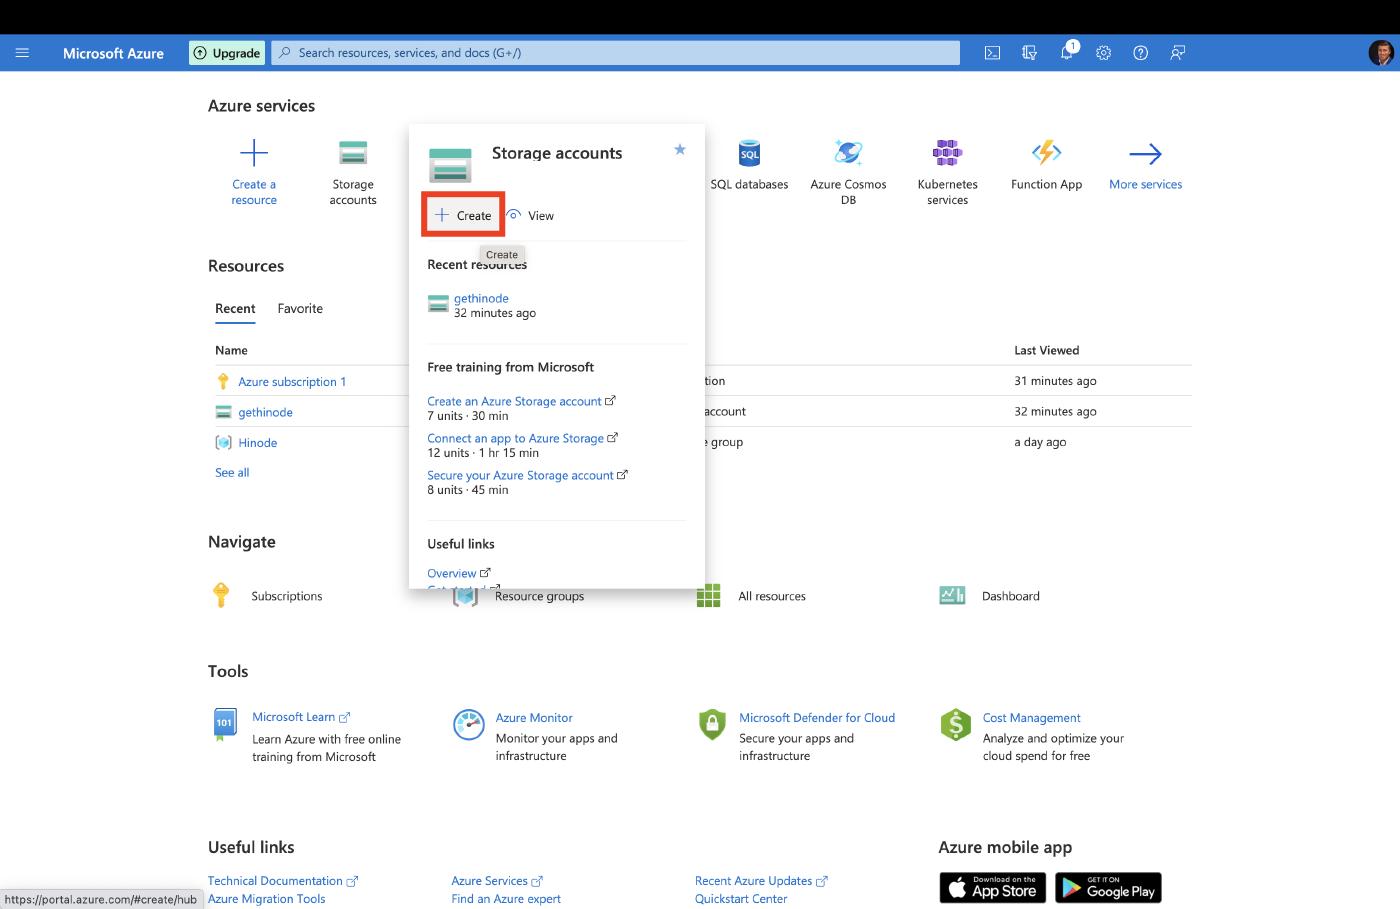Click the Upgrade button

(x=227, y=53)
